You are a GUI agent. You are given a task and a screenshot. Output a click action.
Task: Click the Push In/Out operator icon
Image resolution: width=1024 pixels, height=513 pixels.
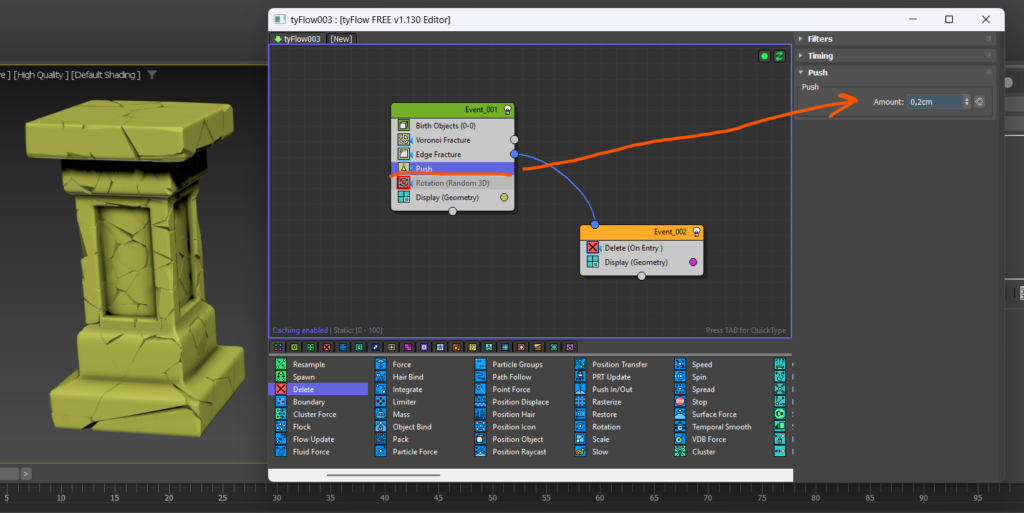click(x=581, y=390)
